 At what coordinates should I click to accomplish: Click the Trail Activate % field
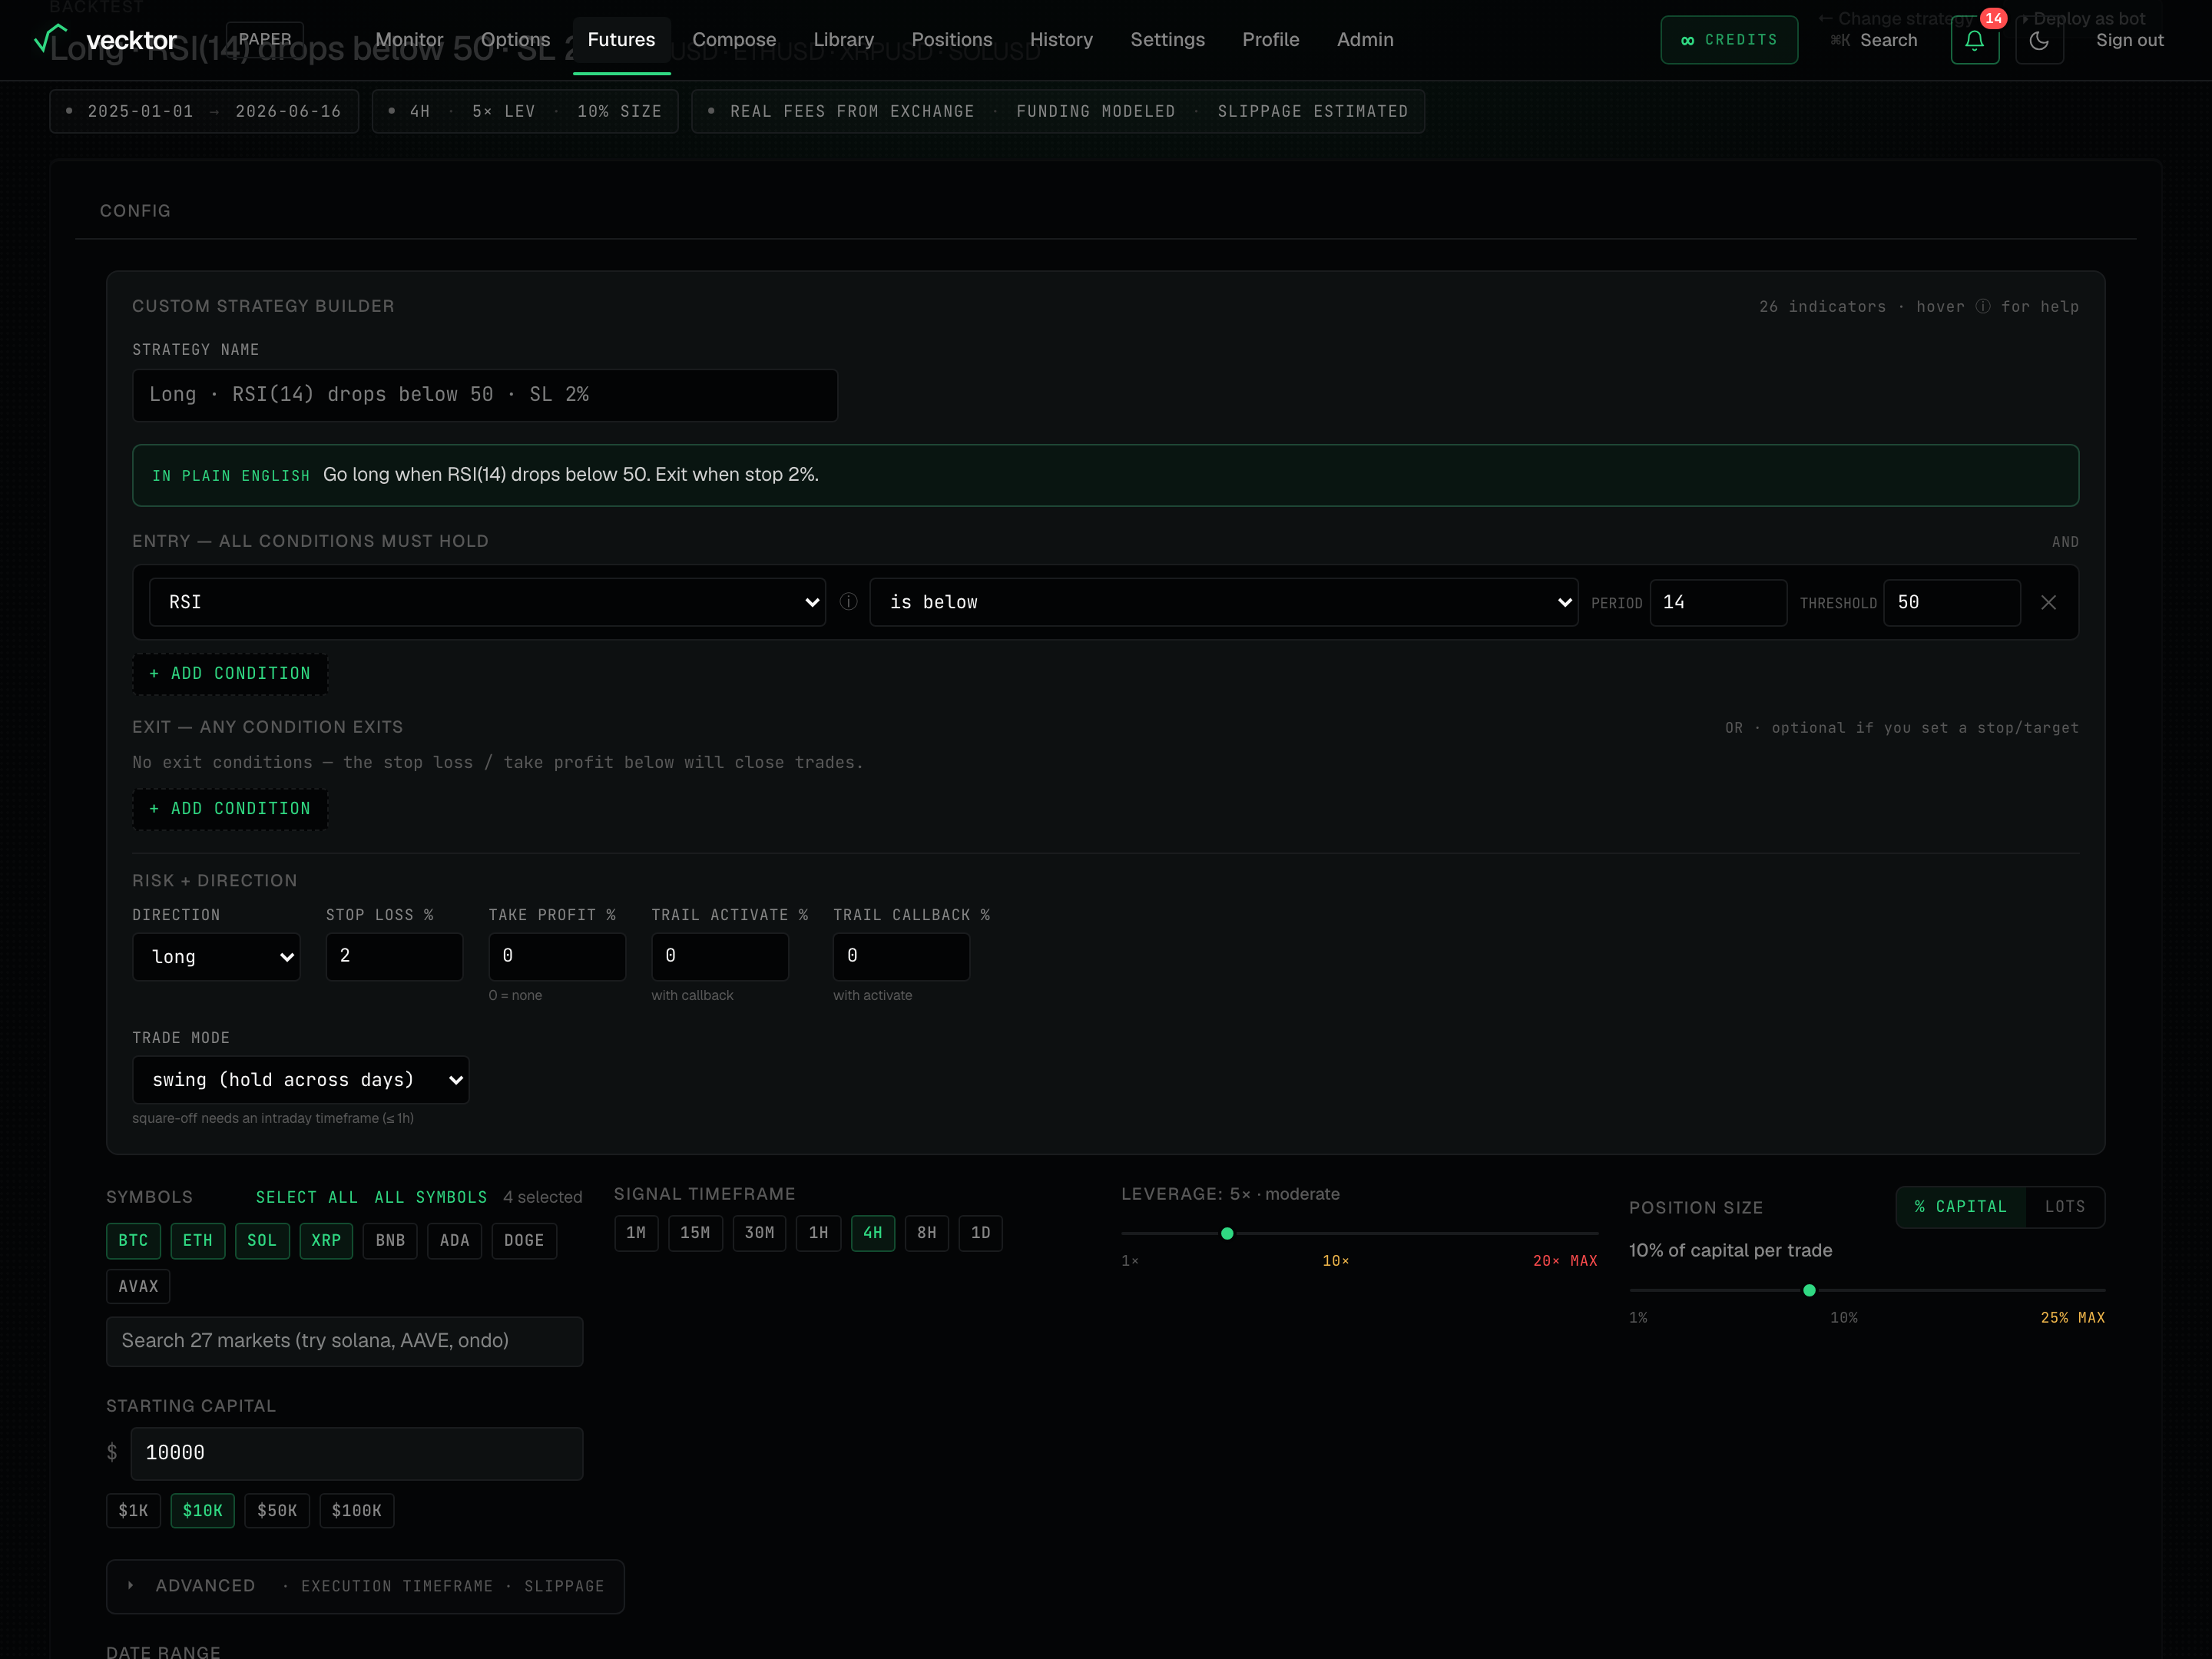720,956
